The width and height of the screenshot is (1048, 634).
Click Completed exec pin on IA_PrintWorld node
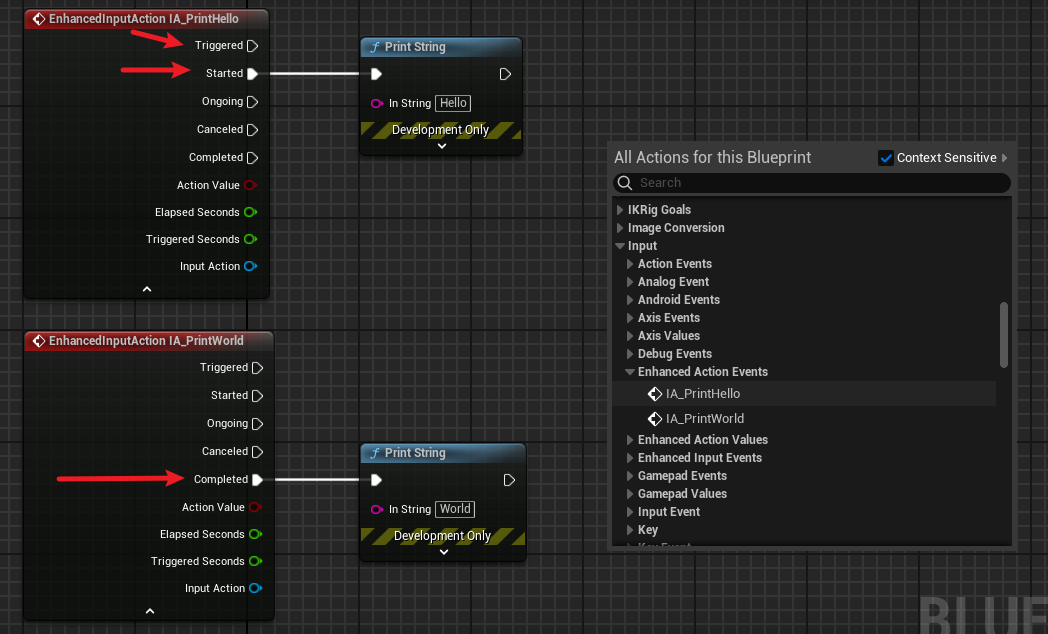(x=257, y=480)
